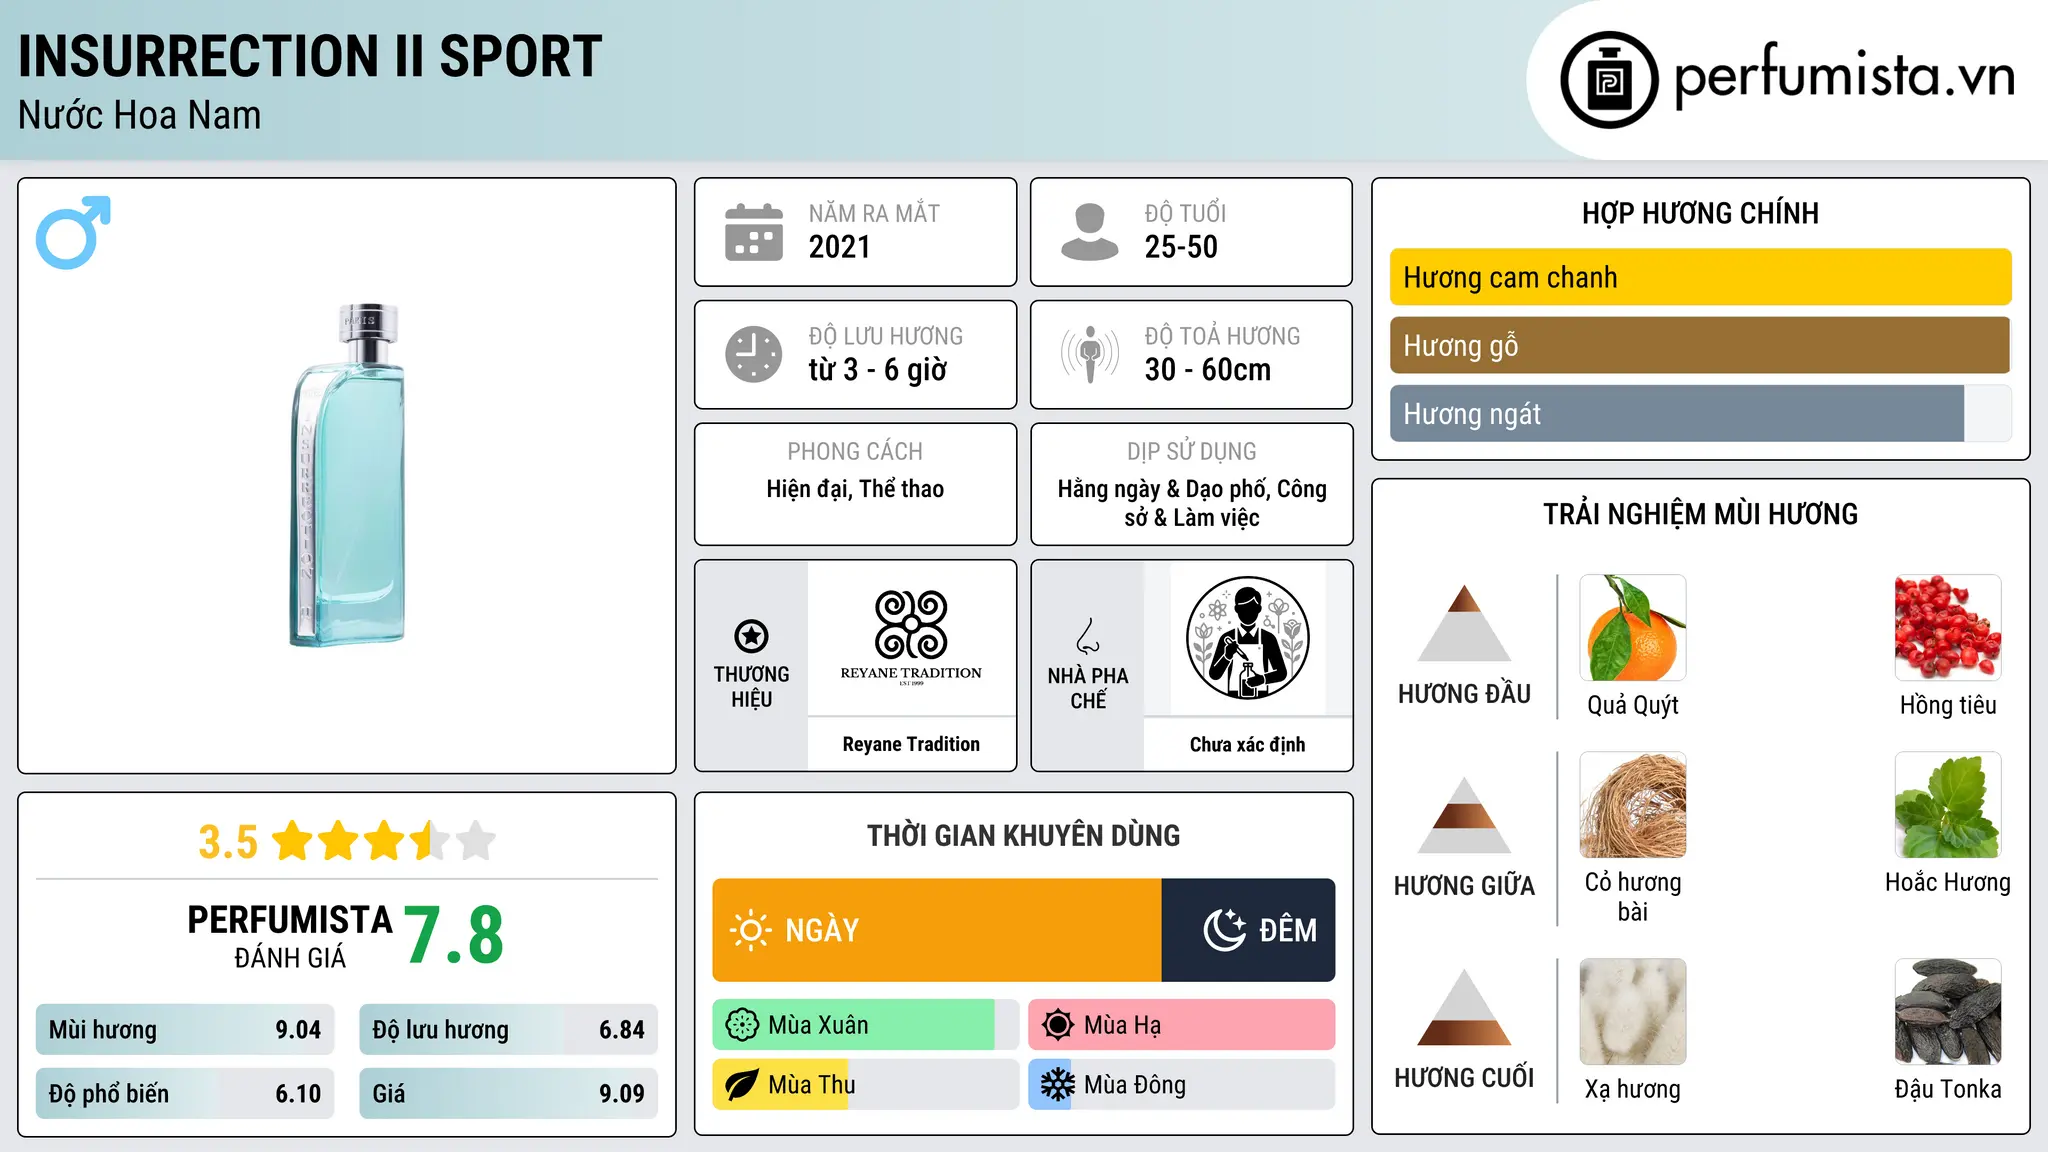This screenshot has height=1152, width=2048.
Task: Select the TRẢI NGHIỆM MÙI HƯƠNG heading
Action: (x=1700, y=514)
